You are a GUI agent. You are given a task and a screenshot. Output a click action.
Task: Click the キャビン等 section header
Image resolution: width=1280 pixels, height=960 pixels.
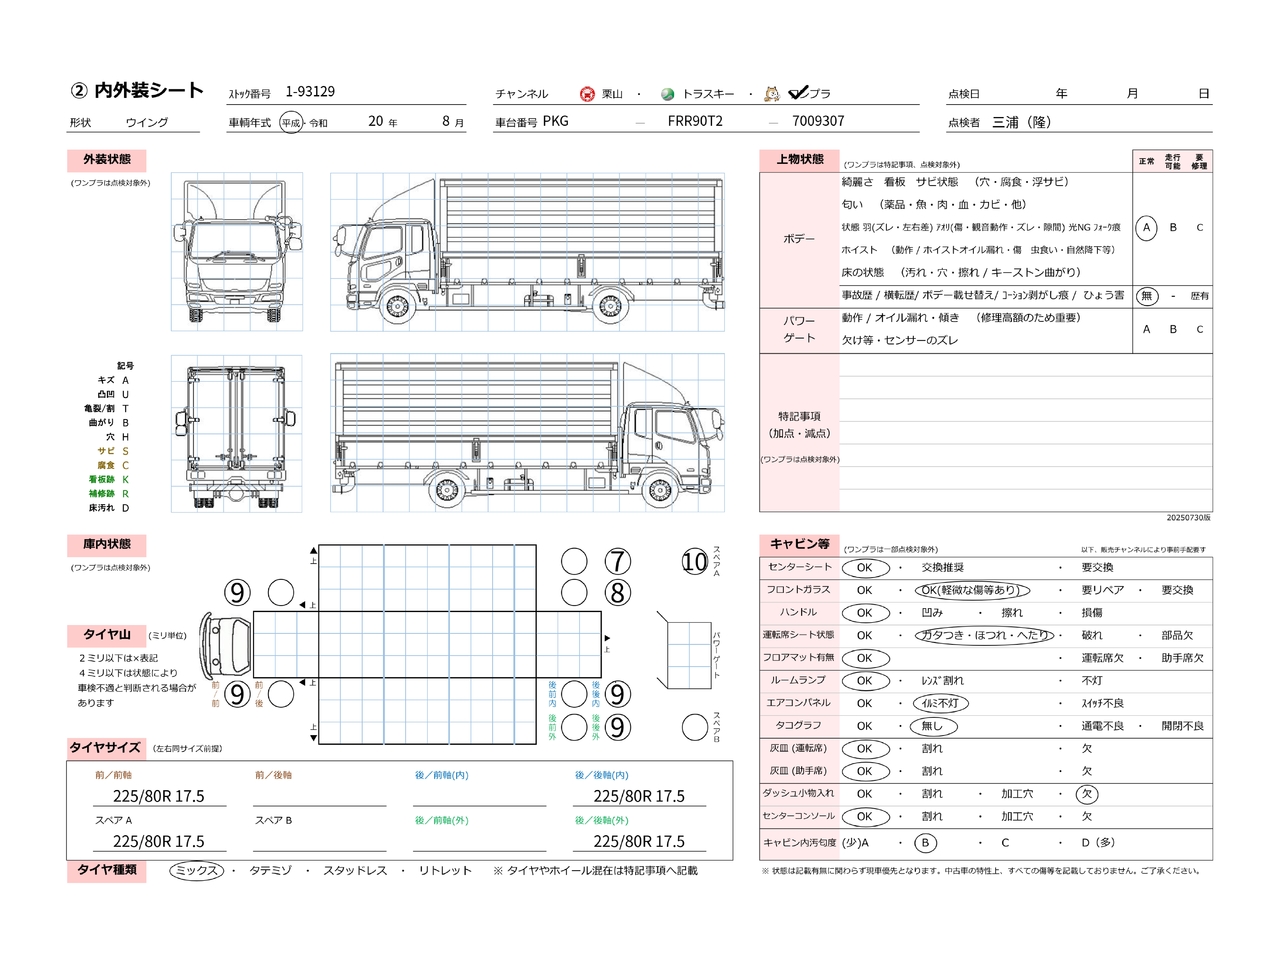[799, 545]
